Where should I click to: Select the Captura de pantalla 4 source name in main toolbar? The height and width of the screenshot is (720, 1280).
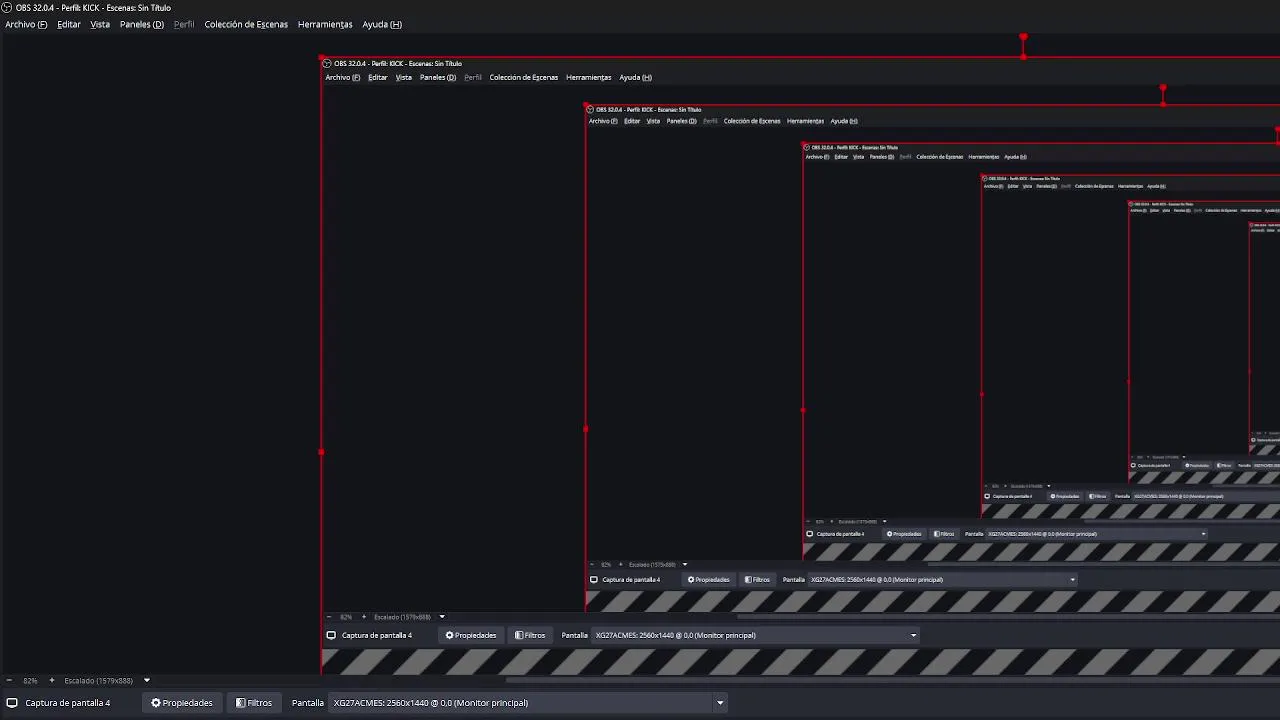pos(68,703)
